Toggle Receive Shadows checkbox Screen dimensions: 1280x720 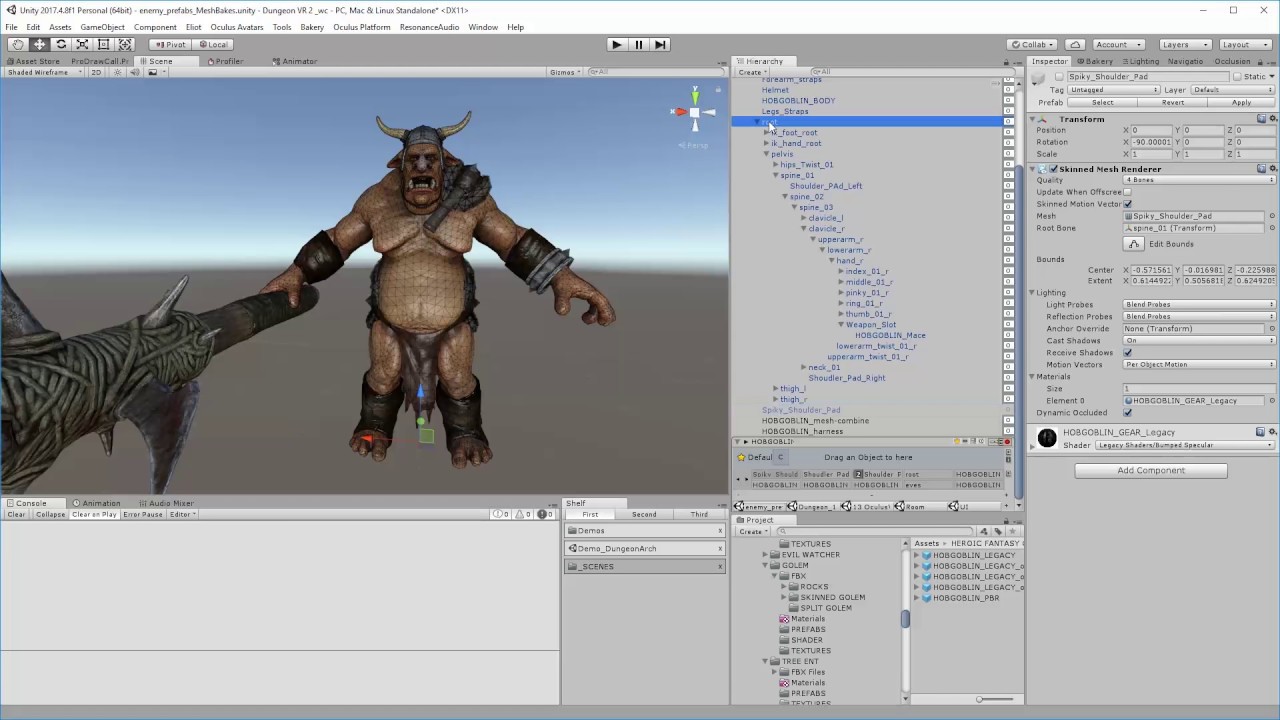(x=1128, y=353)
